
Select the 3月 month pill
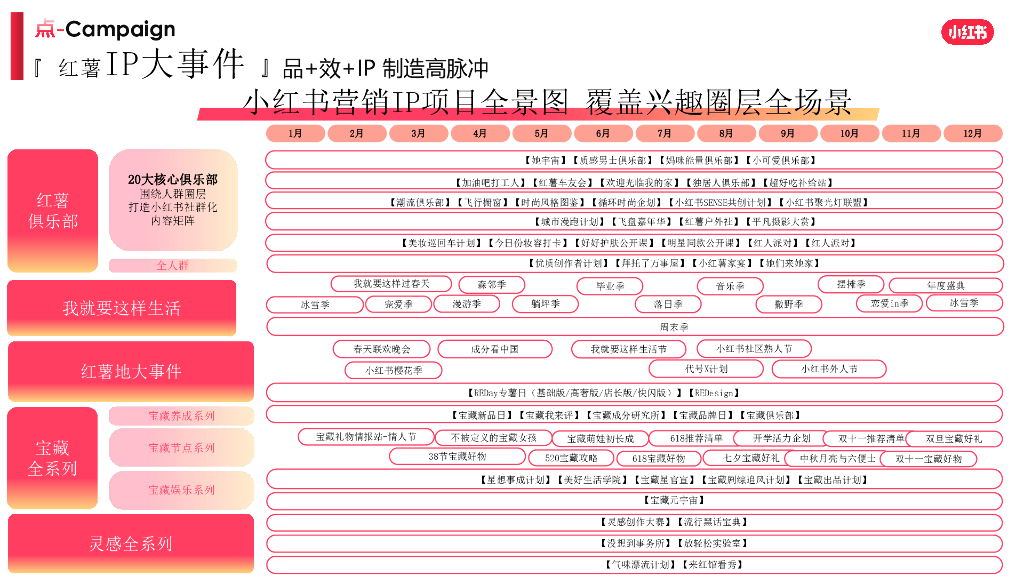[x=419, y=133]
